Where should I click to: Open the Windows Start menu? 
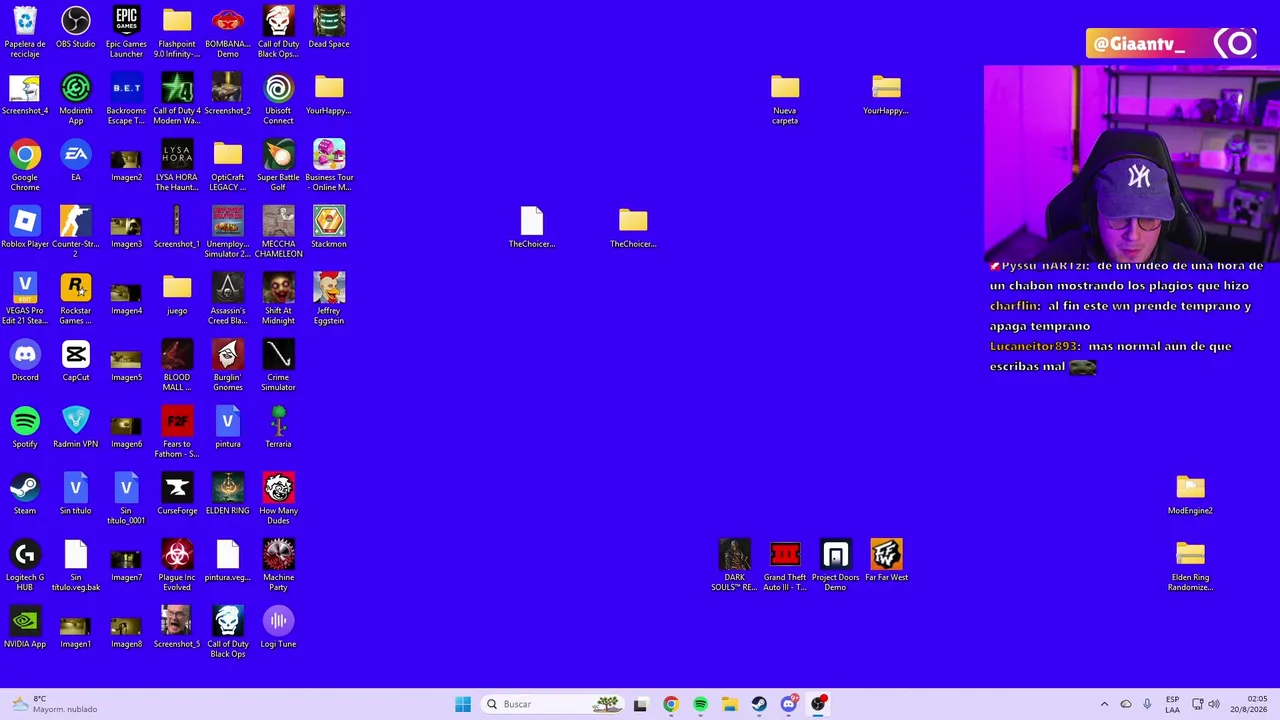click(x=463, y=704)
